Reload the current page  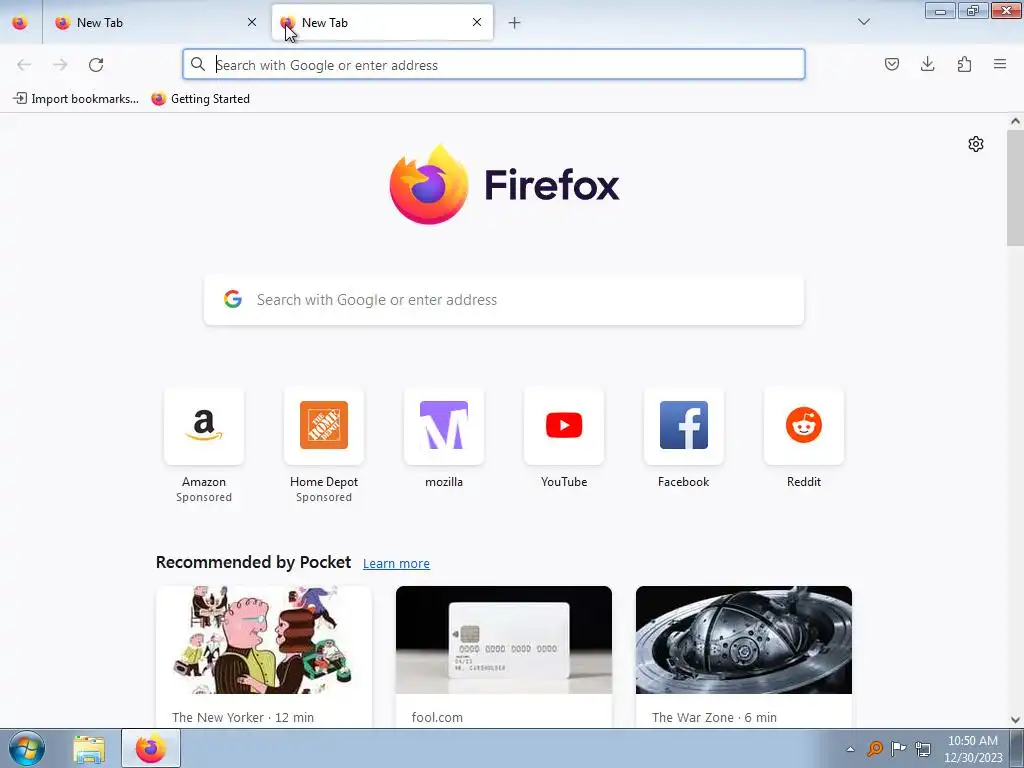tap(96, 65)
